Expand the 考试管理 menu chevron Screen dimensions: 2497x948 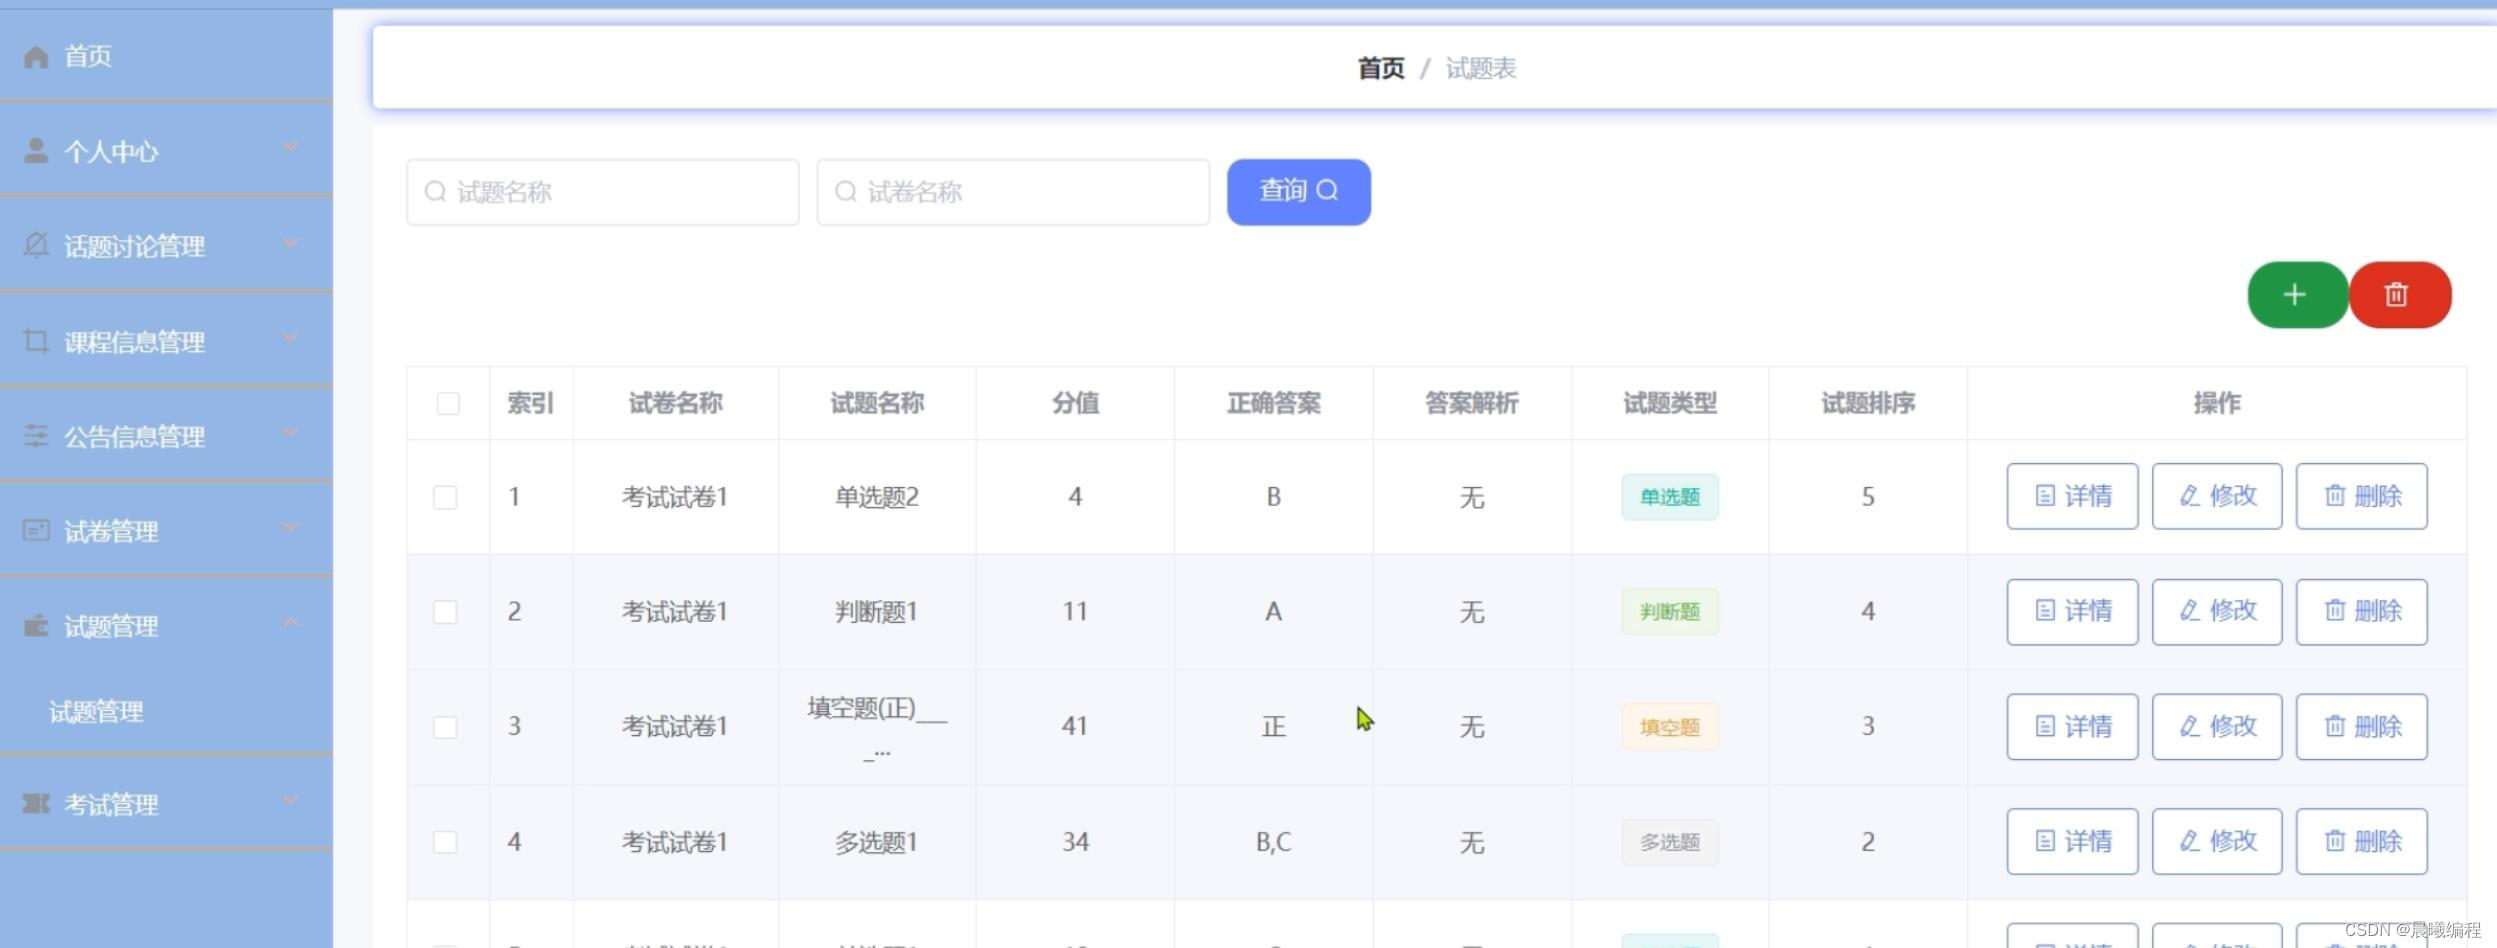click(290, 800)
